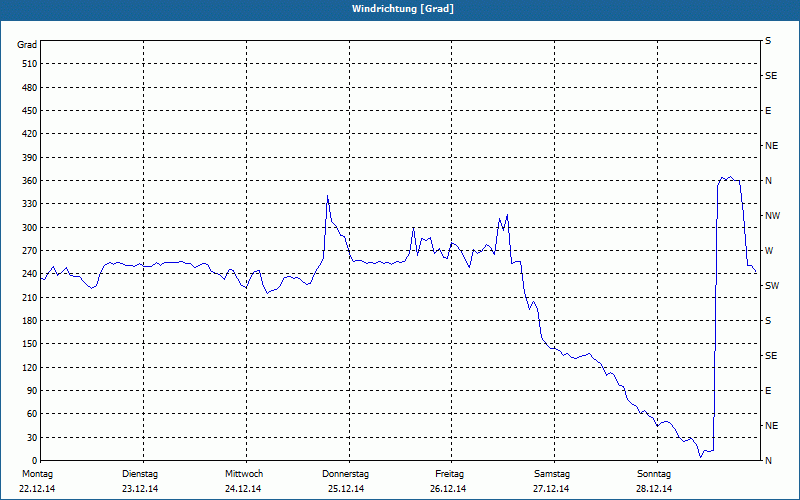Select the 60 degree axis value

(x=31, y=414)
